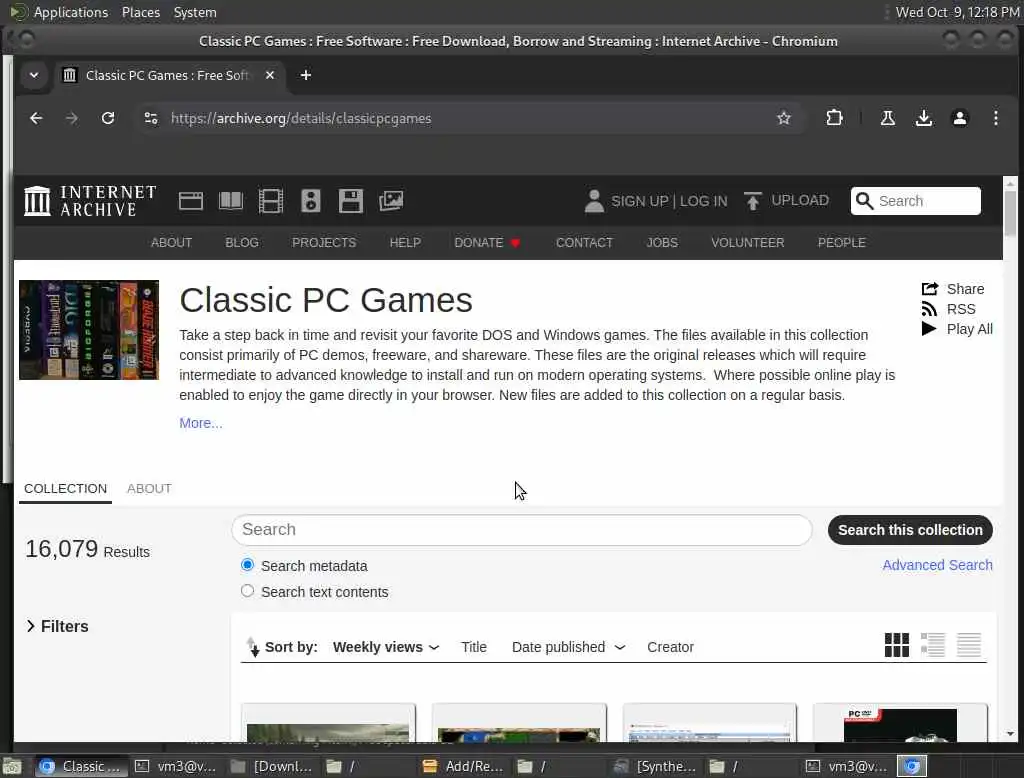The height and width of the screenshot is (778, 1024).
Task: Click the user avatar beside Sign Up
Action: (594, 201)
